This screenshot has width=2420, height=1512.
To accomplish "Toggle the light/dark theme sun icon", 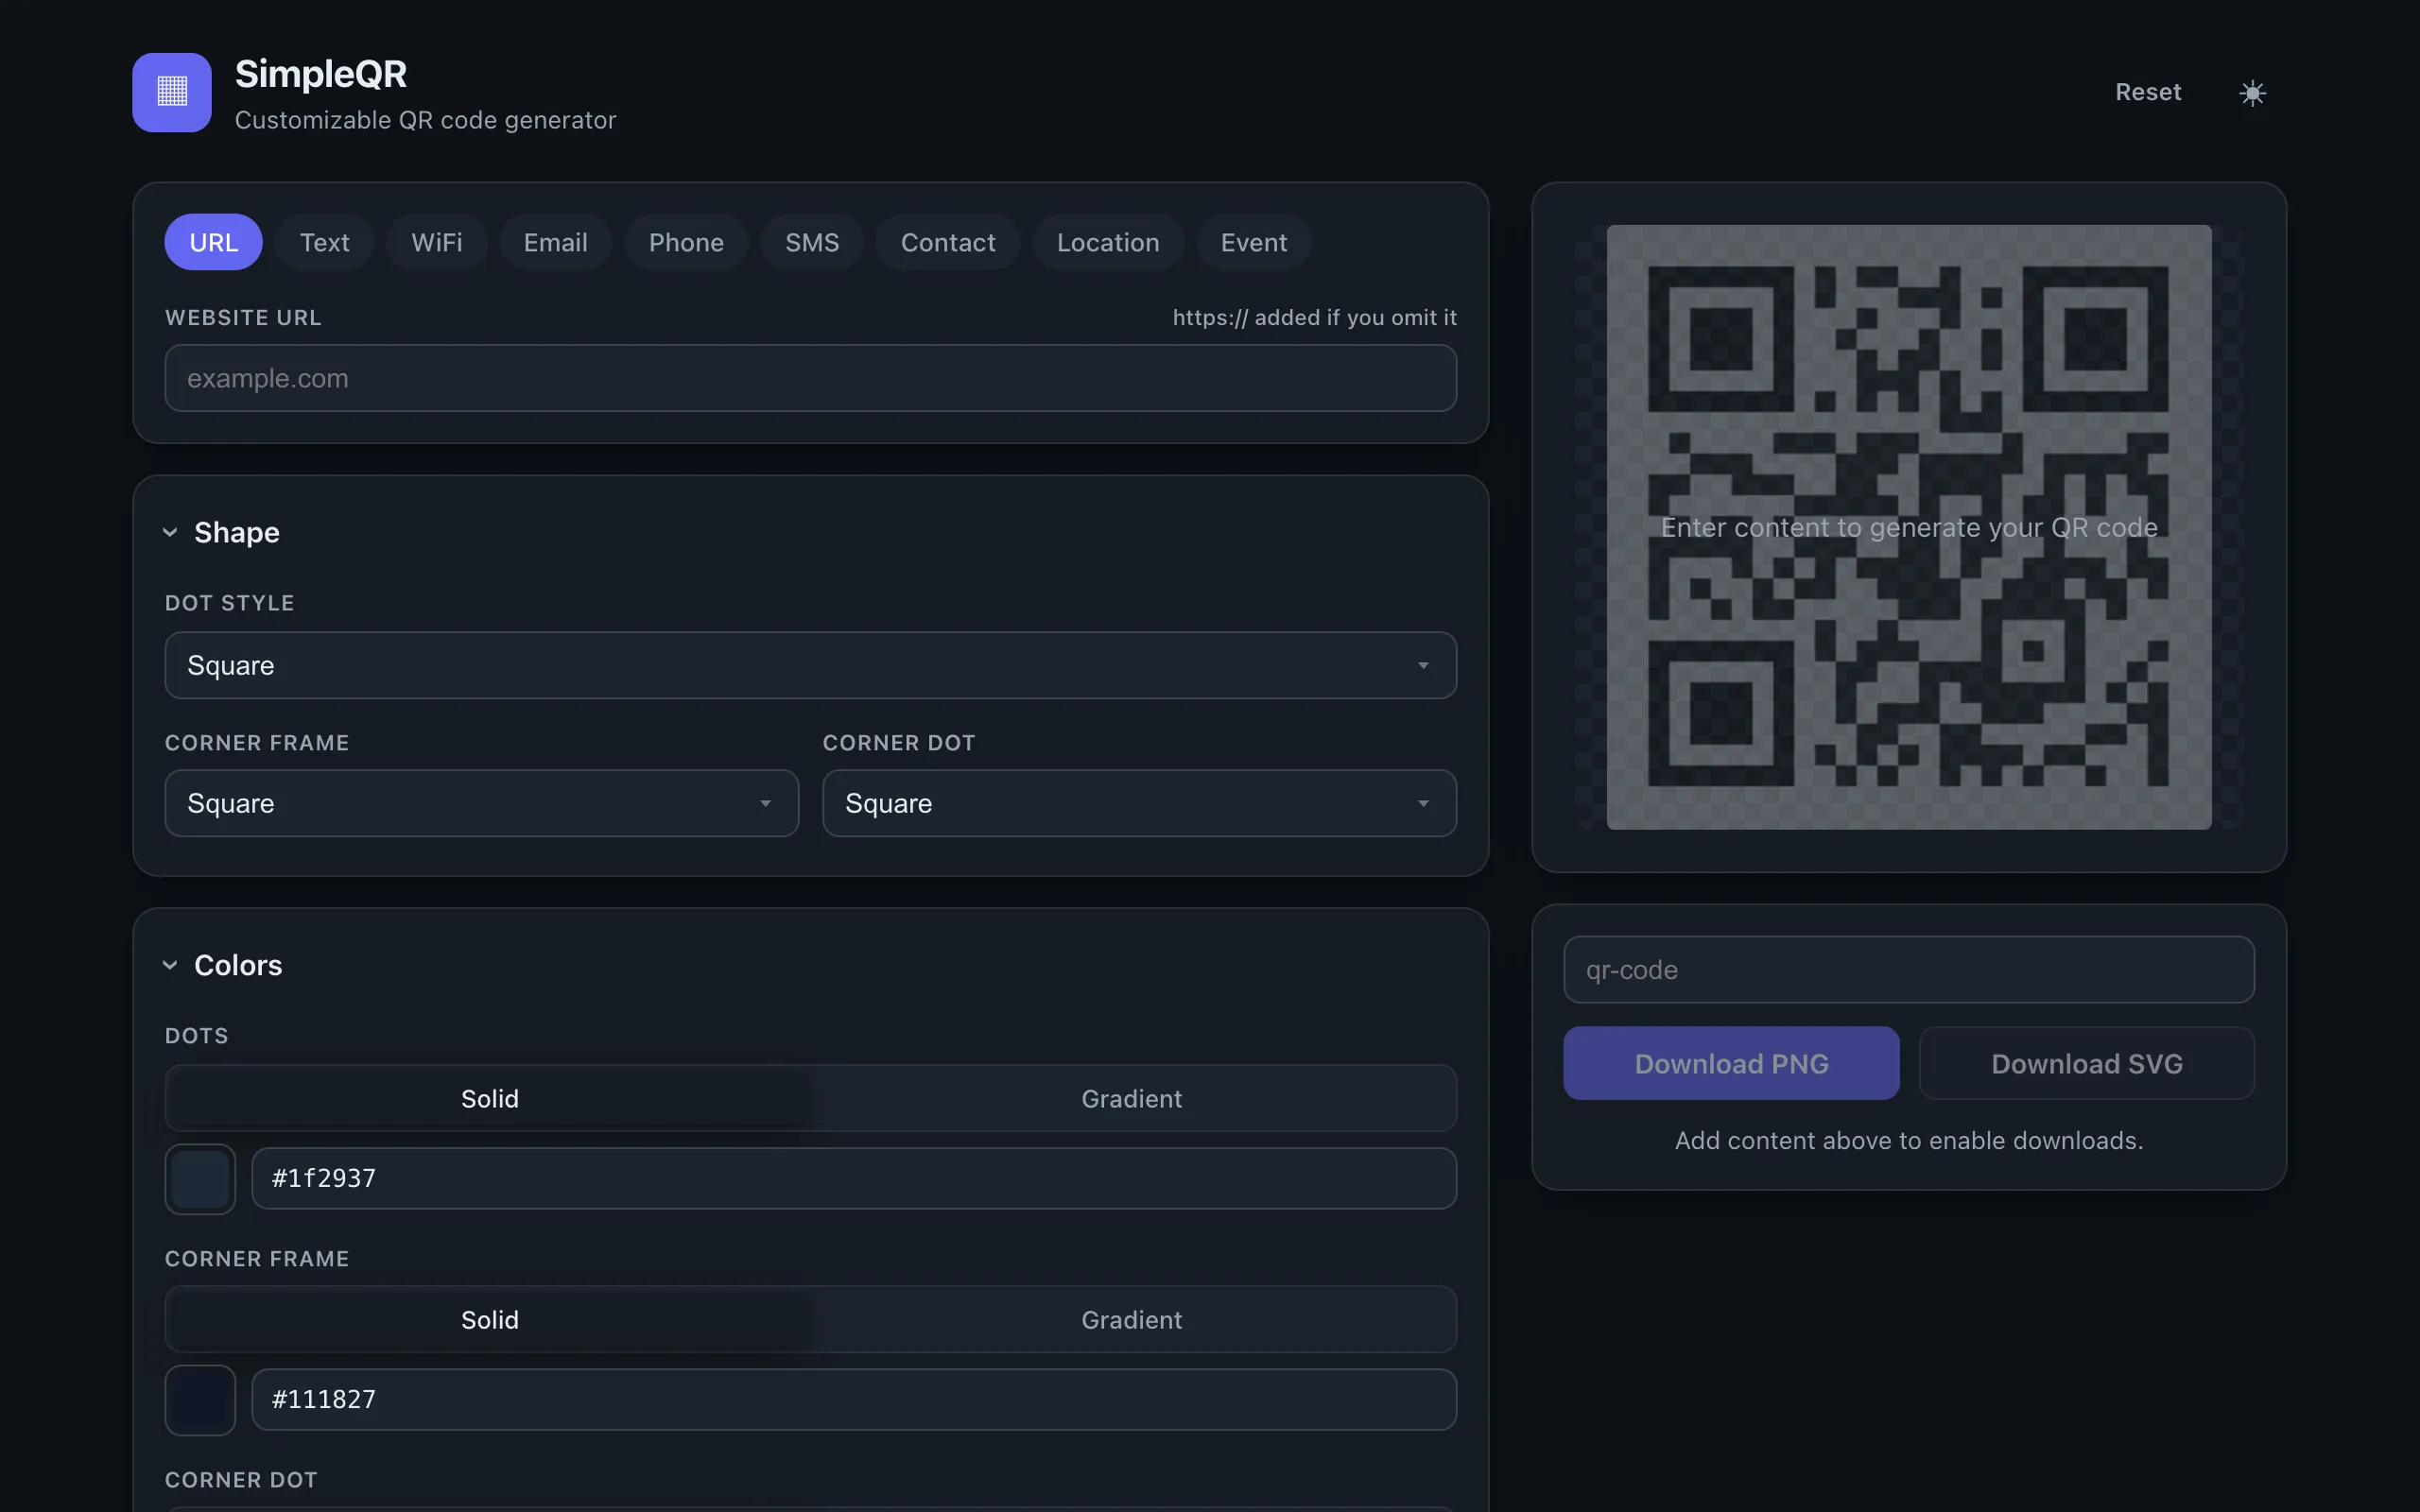I will (2252, 92).
